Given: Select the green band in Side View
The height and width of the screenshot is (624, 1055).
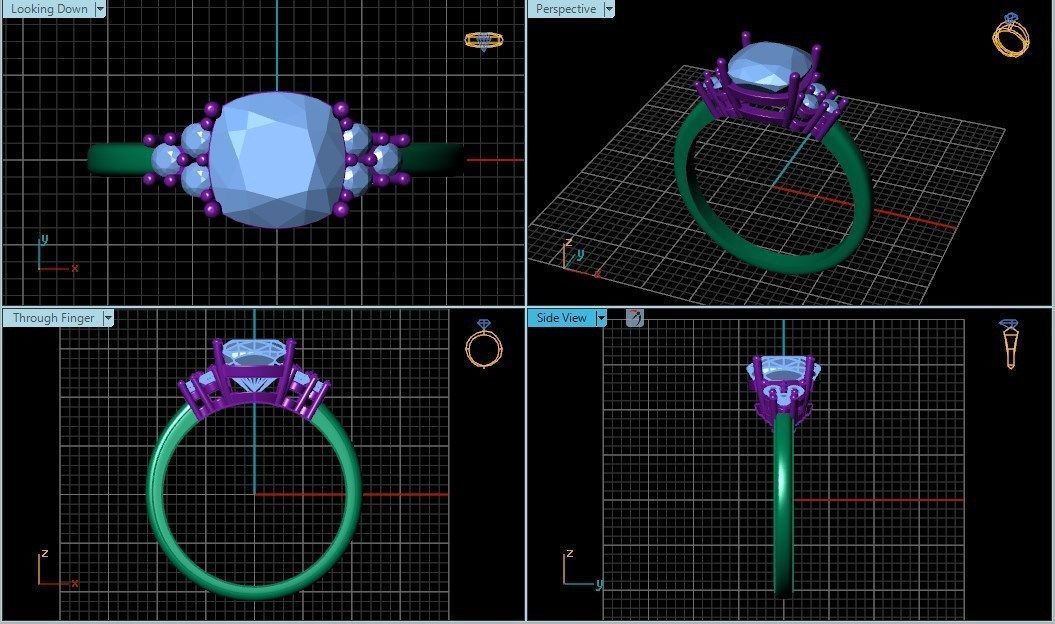Looking at the screenshot, I should click(783, 505).
